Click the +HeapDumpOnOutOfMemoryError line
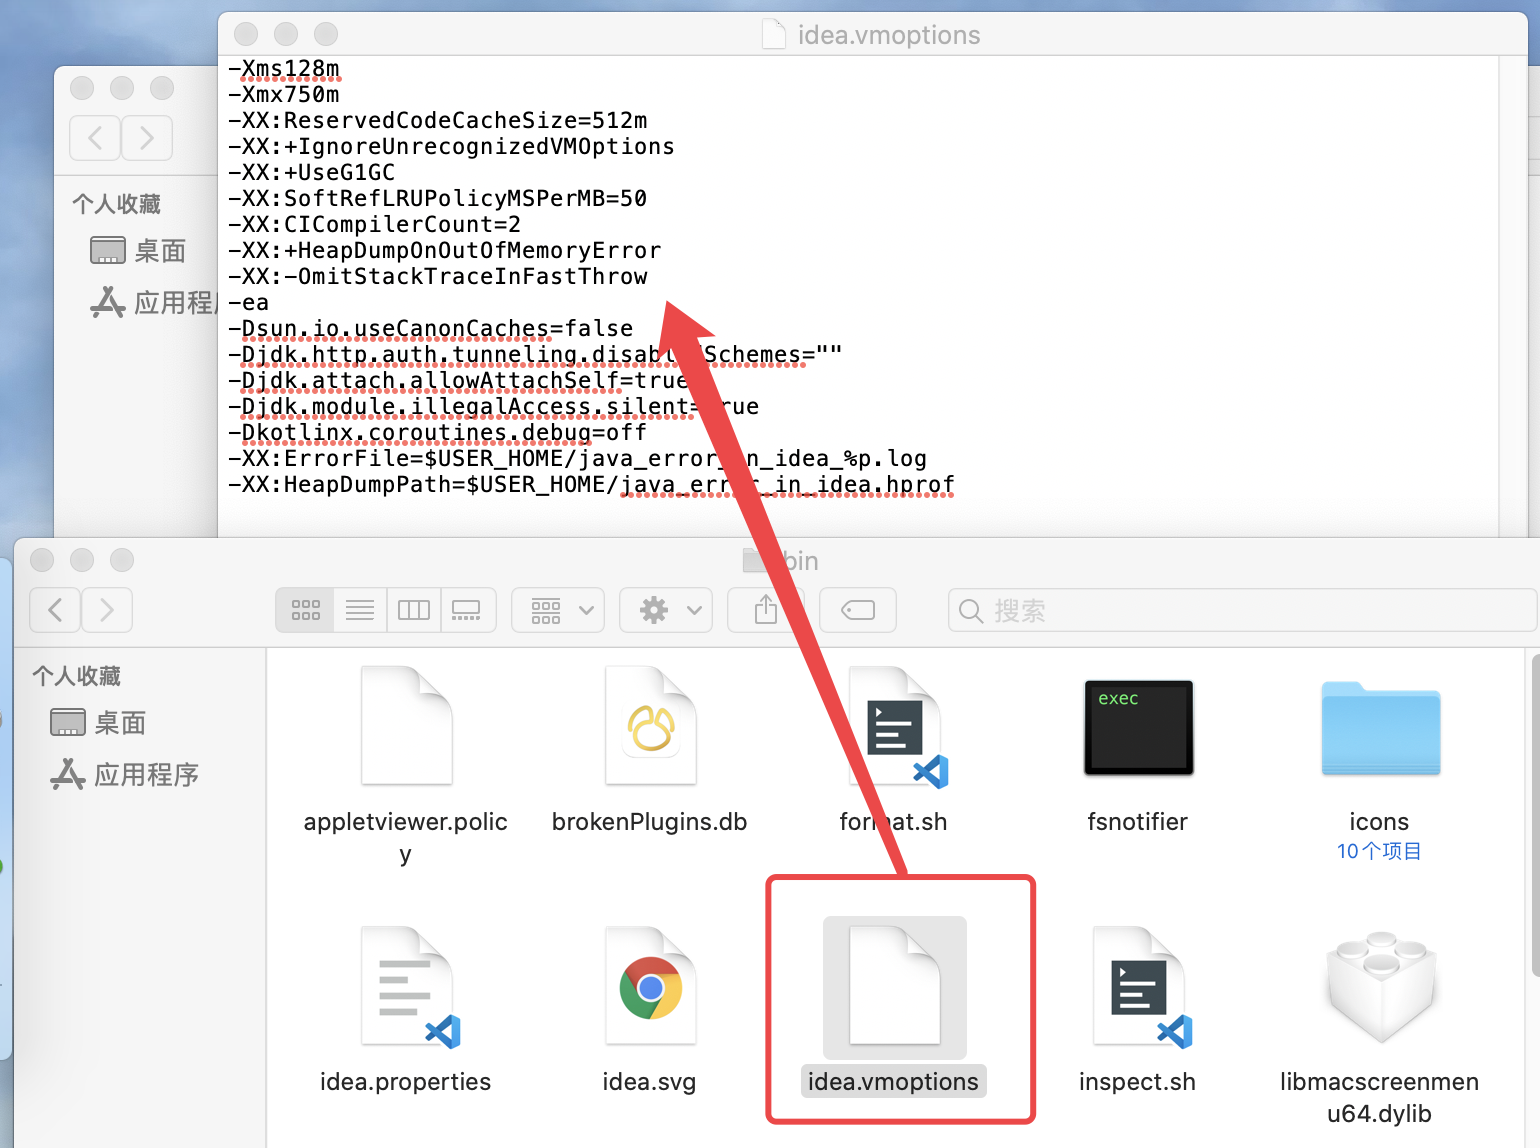The image size is (1540, 1148). [445, 250]
